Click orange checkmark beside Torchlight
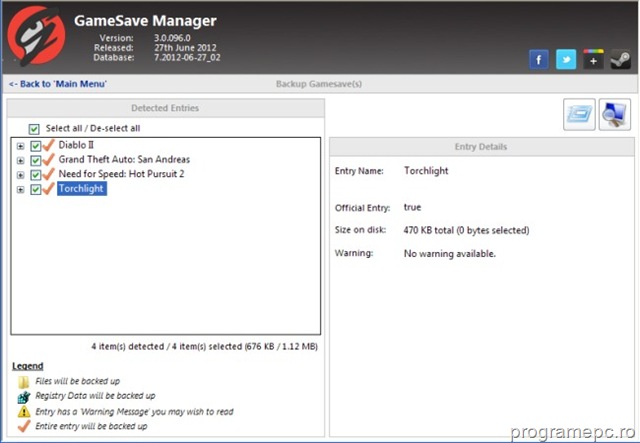The image size is (640, 443). [x=49, y=189]
